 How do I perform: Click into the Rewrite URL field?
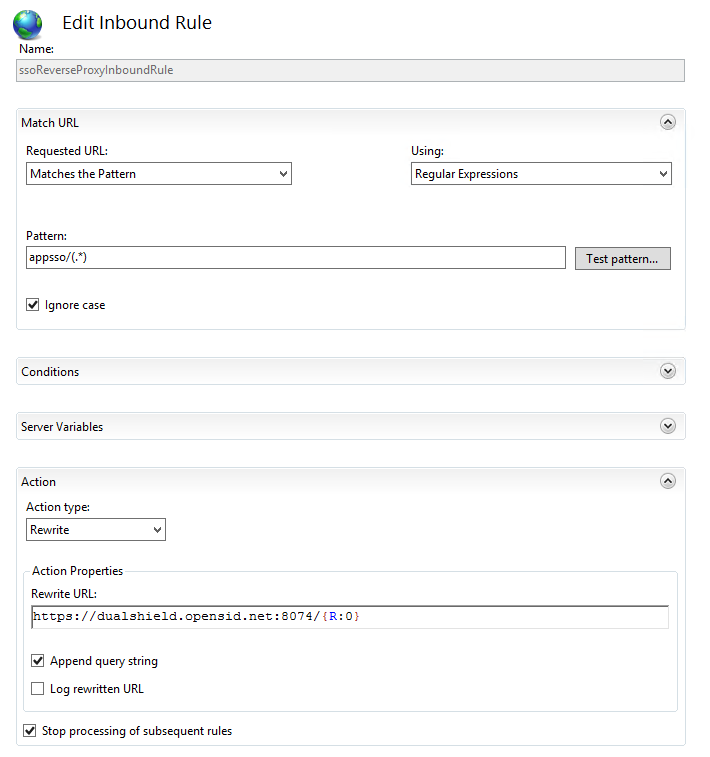tap(349, 617)
